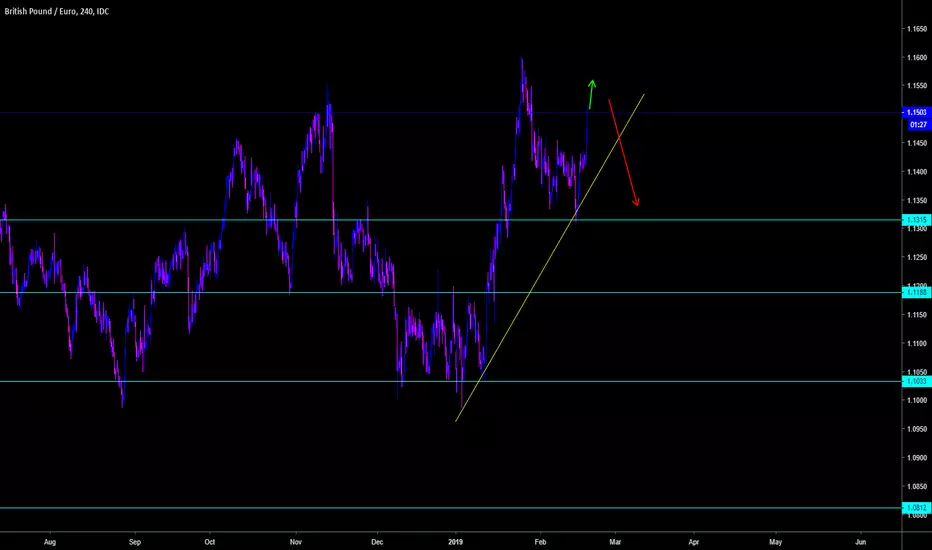The image size is (932, 550).
Task: Select the red downward arrow drawing
Action: click(624, 153)
